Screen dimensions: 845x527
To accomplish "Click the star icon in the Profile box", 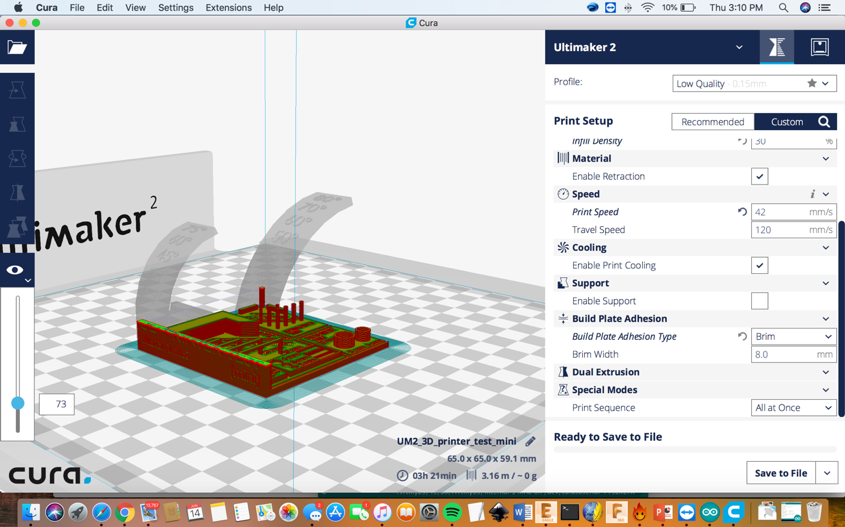I will click(812, 83).
